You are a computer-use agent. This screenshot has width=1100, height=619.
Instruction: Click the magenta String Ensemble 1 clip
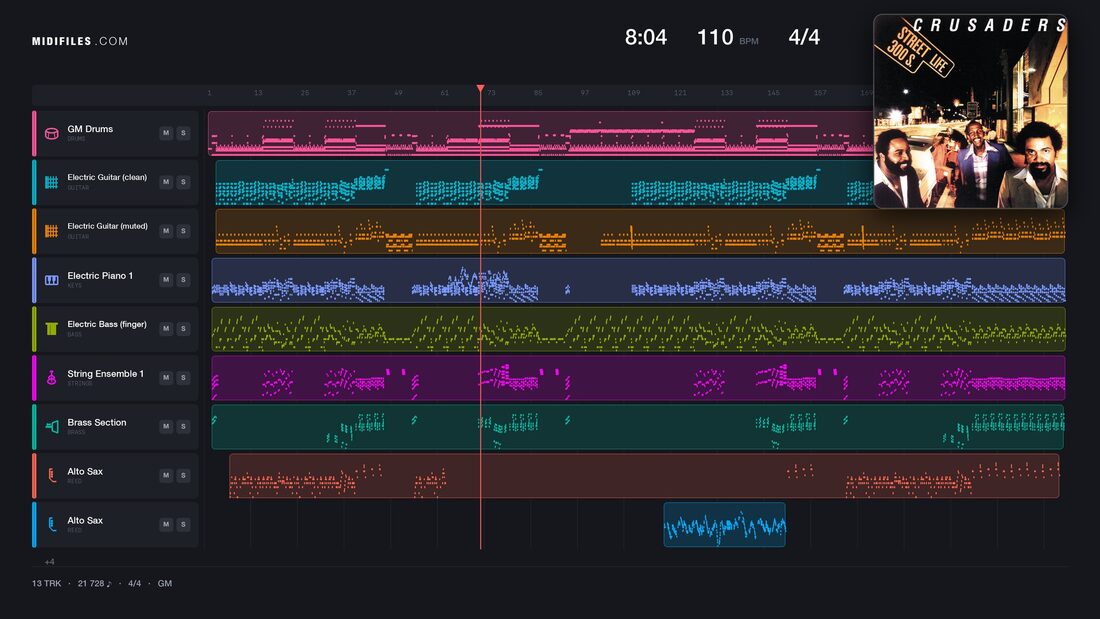click(x=638, y=378)
